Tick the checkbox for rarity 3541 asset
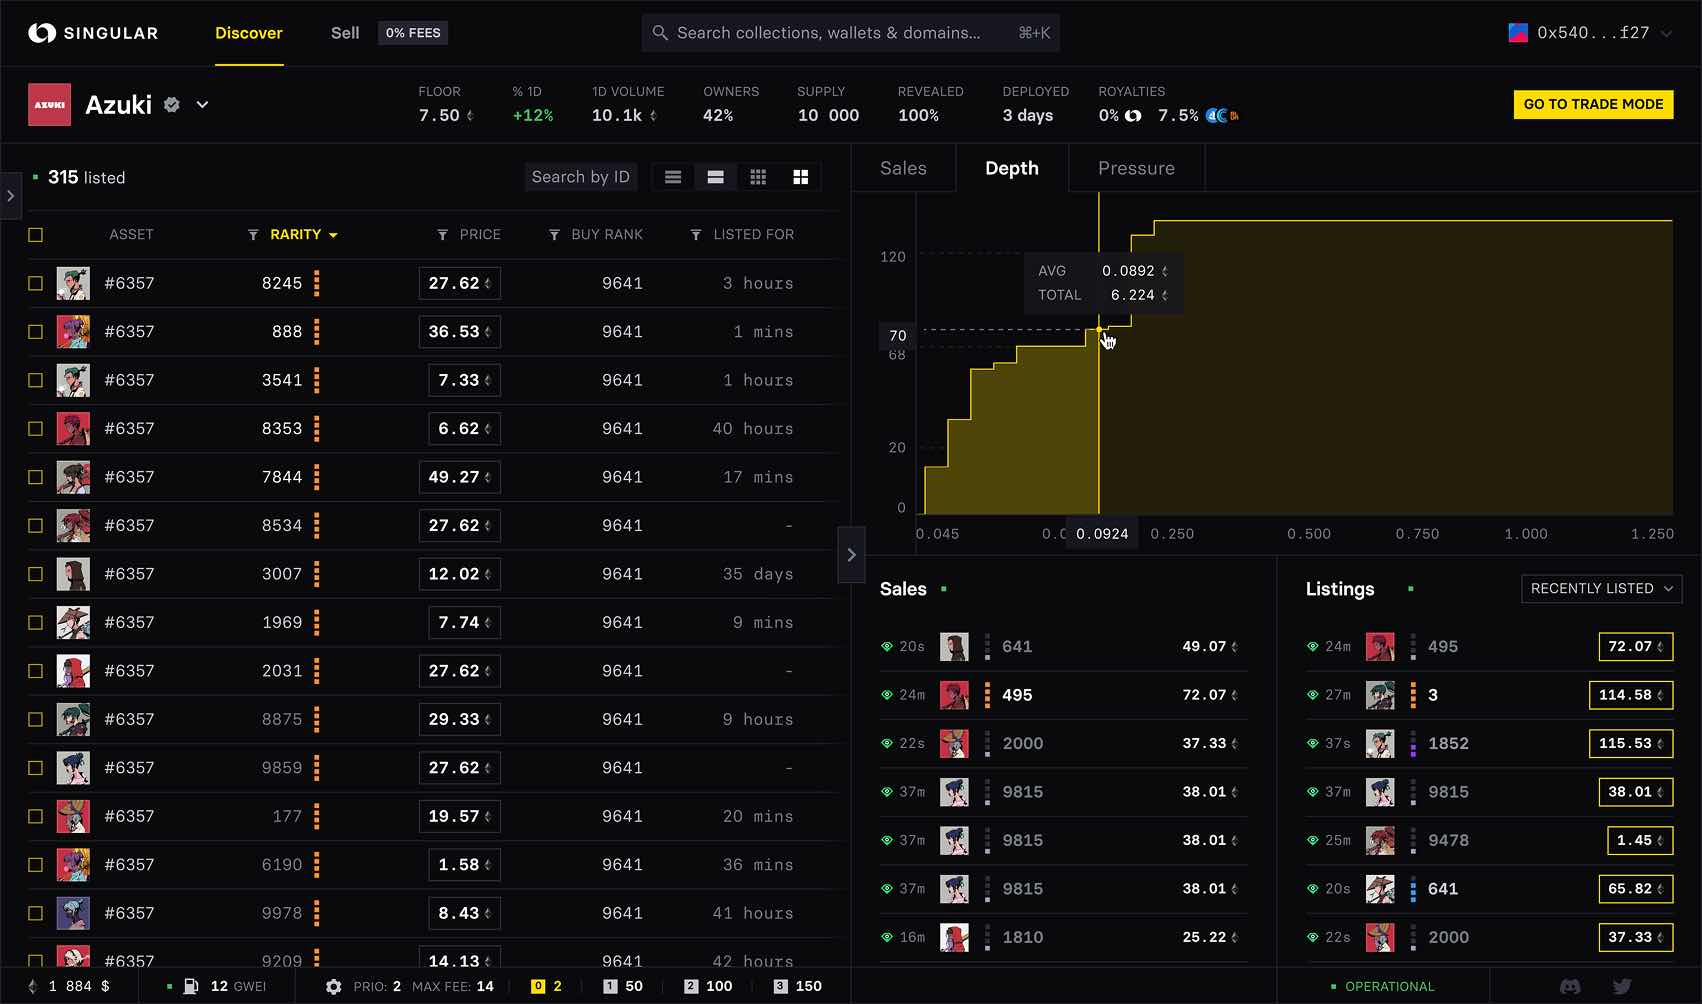Screen dimensions: 1702x1004 coord(36,380)
